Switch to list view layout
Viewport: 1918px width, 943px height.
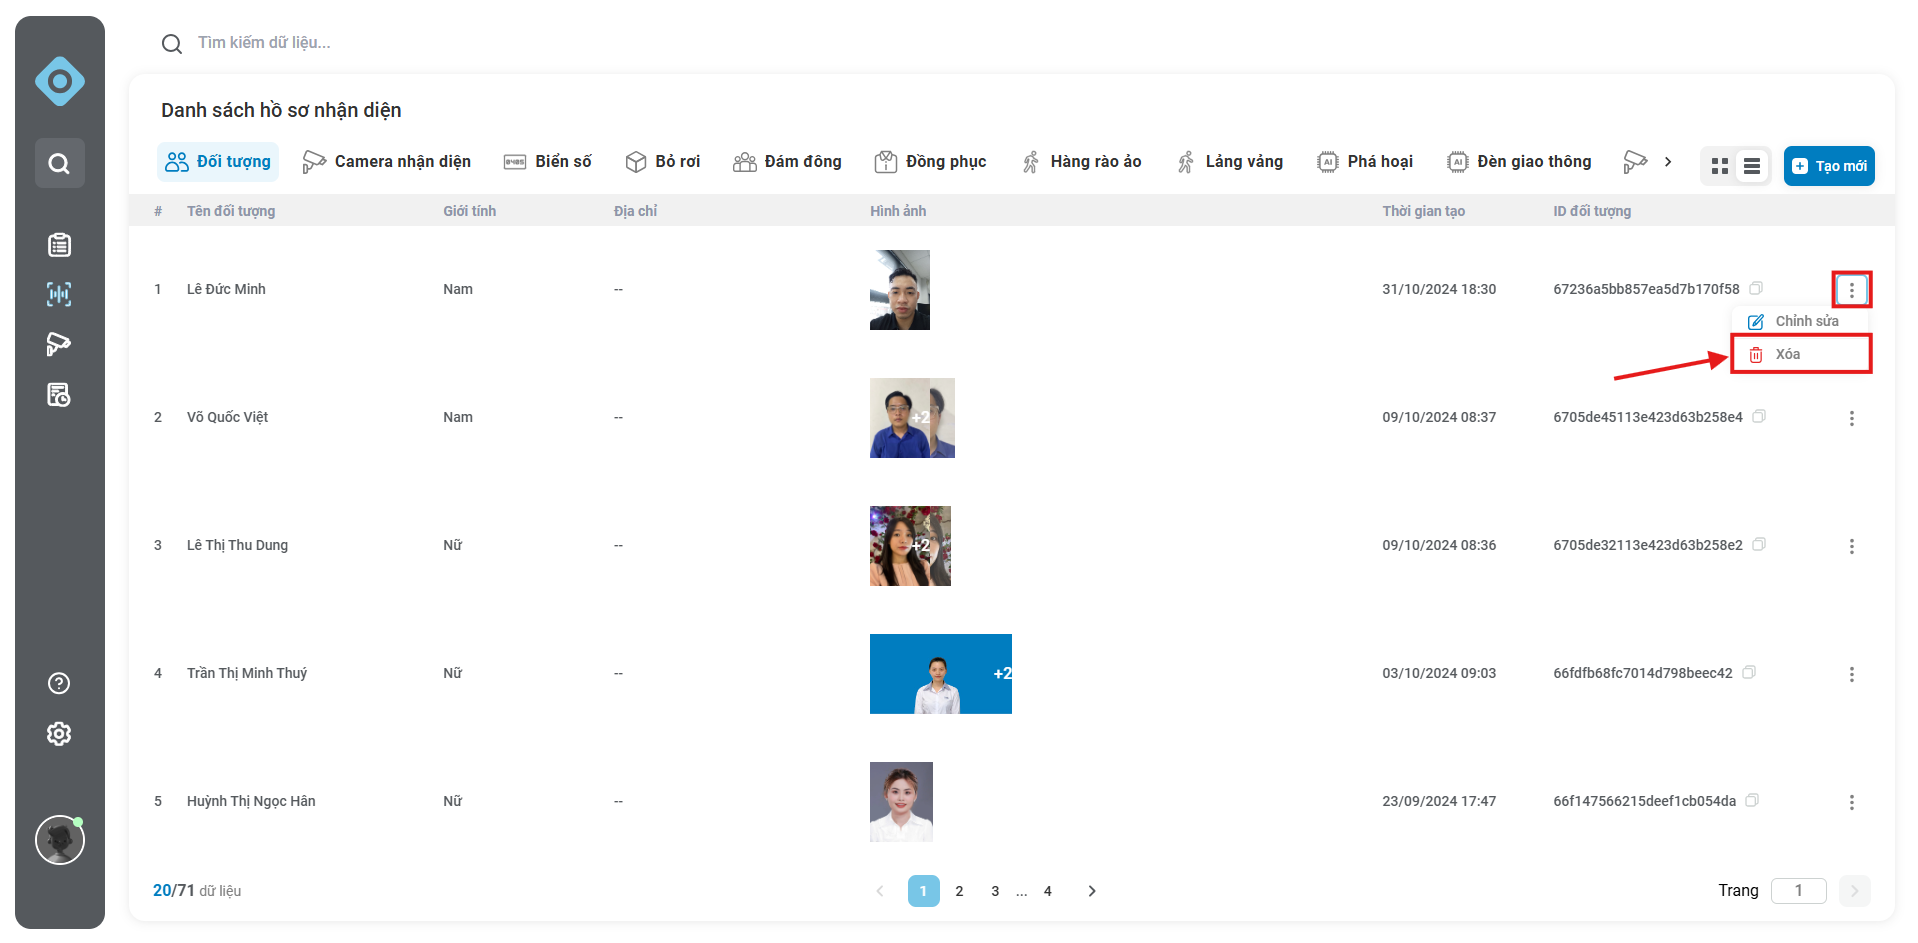click(1752, 166)
